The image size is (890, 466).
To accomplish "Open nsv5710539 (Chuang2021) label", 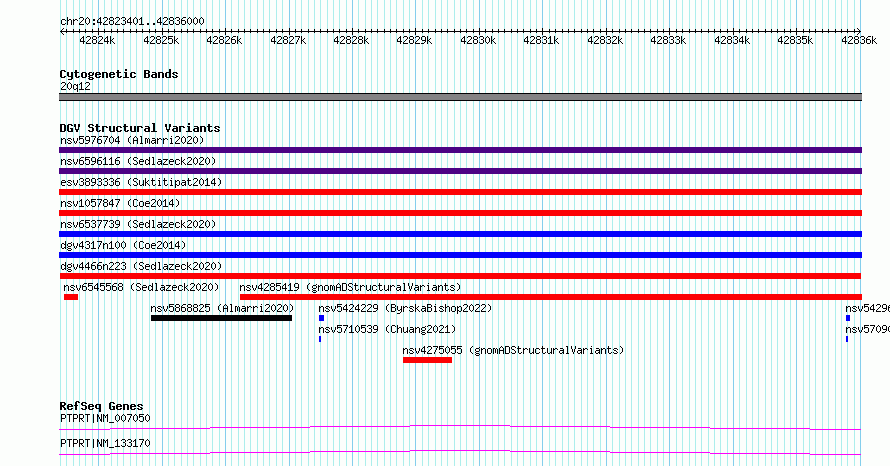I will coord(387,329).
